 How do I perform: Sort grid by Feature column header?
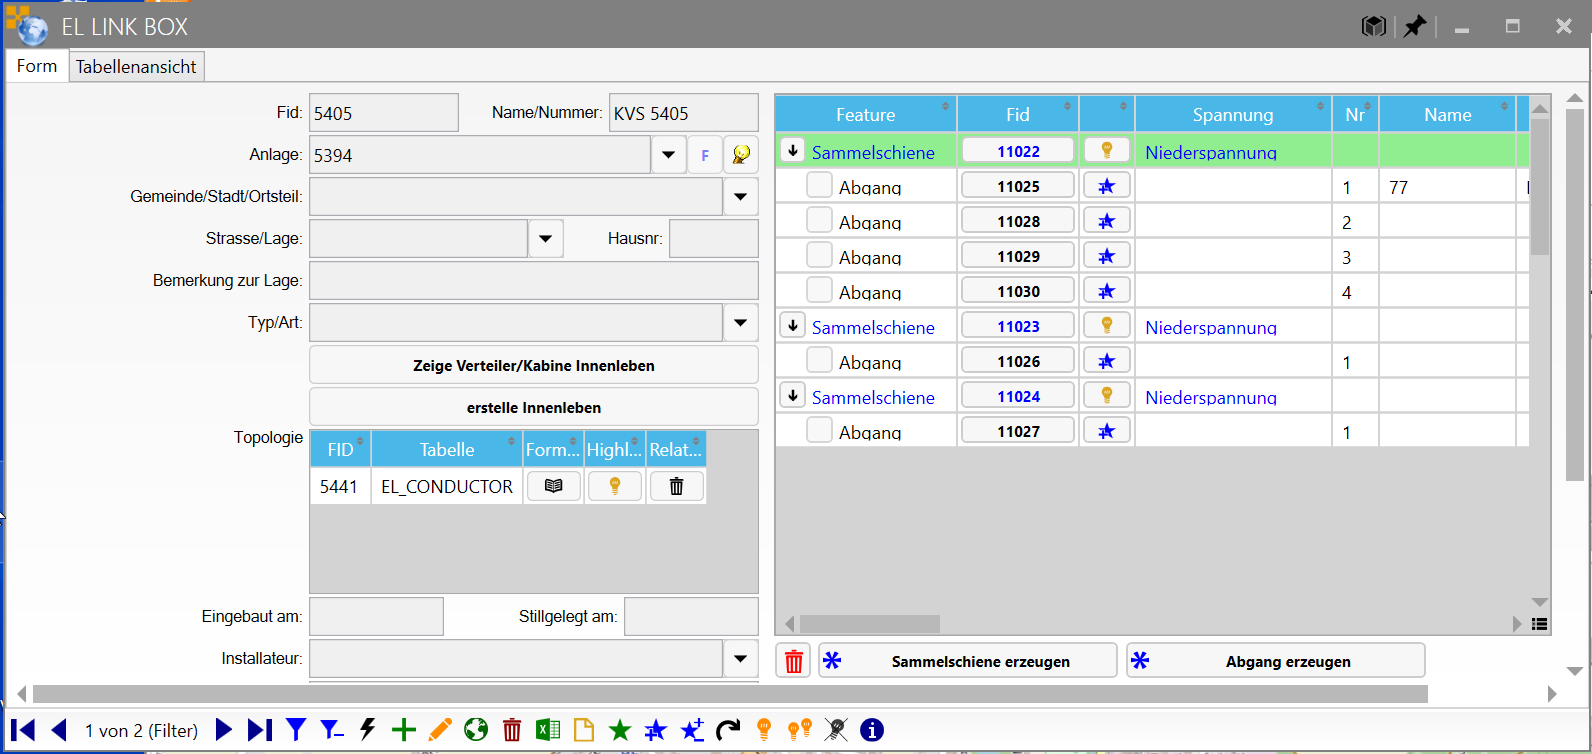pyautogui.click(x=866, y=114)
